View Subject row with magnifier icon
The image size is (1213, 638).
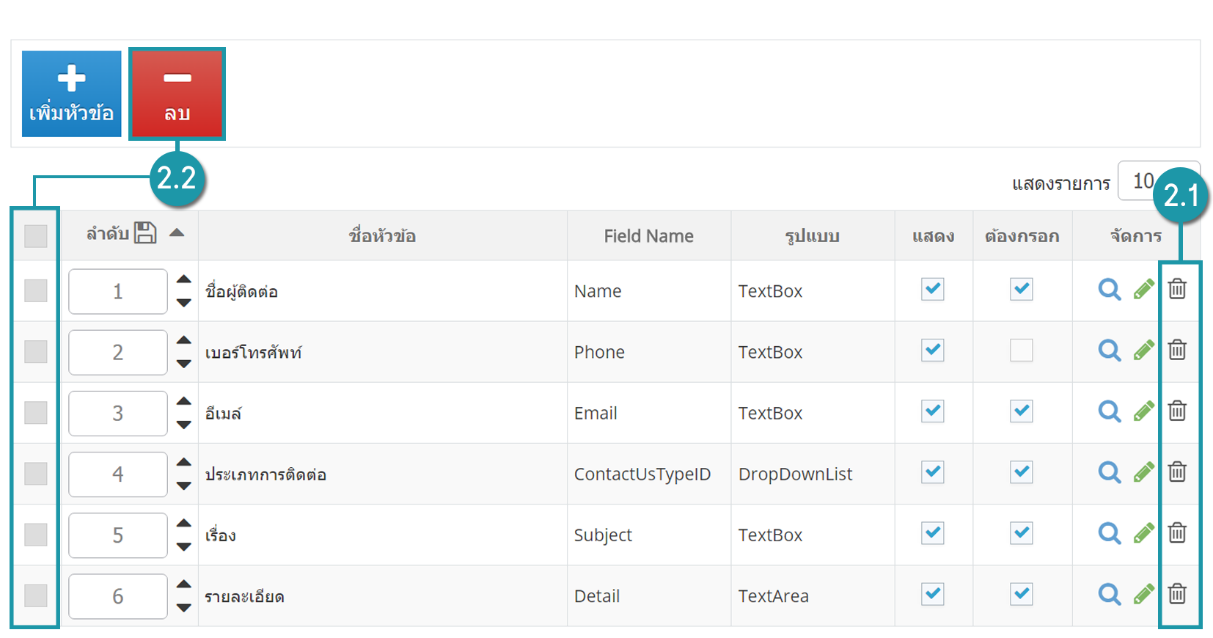(x=1110, y=533)
